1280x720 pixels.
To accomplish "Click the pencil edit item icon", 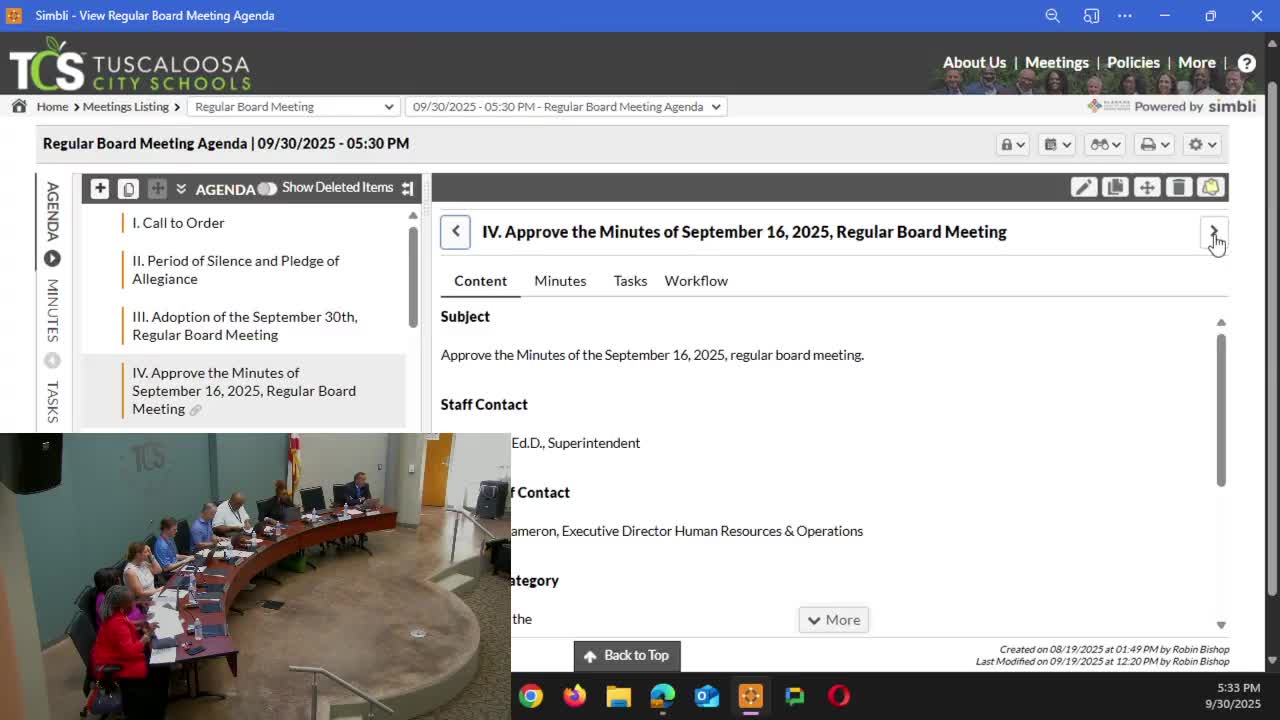I will pos(1083,187).
